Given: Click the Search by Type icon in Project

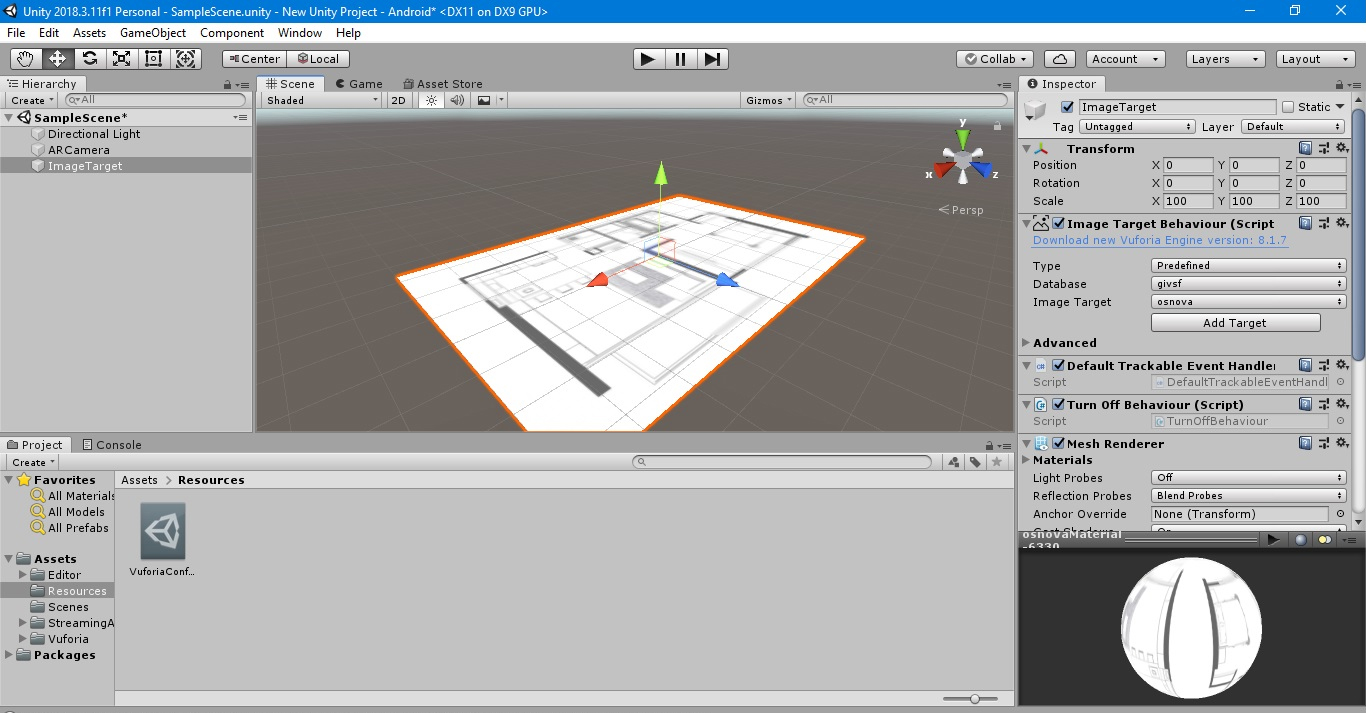Looking at the screenshot, I should (953, 462).
